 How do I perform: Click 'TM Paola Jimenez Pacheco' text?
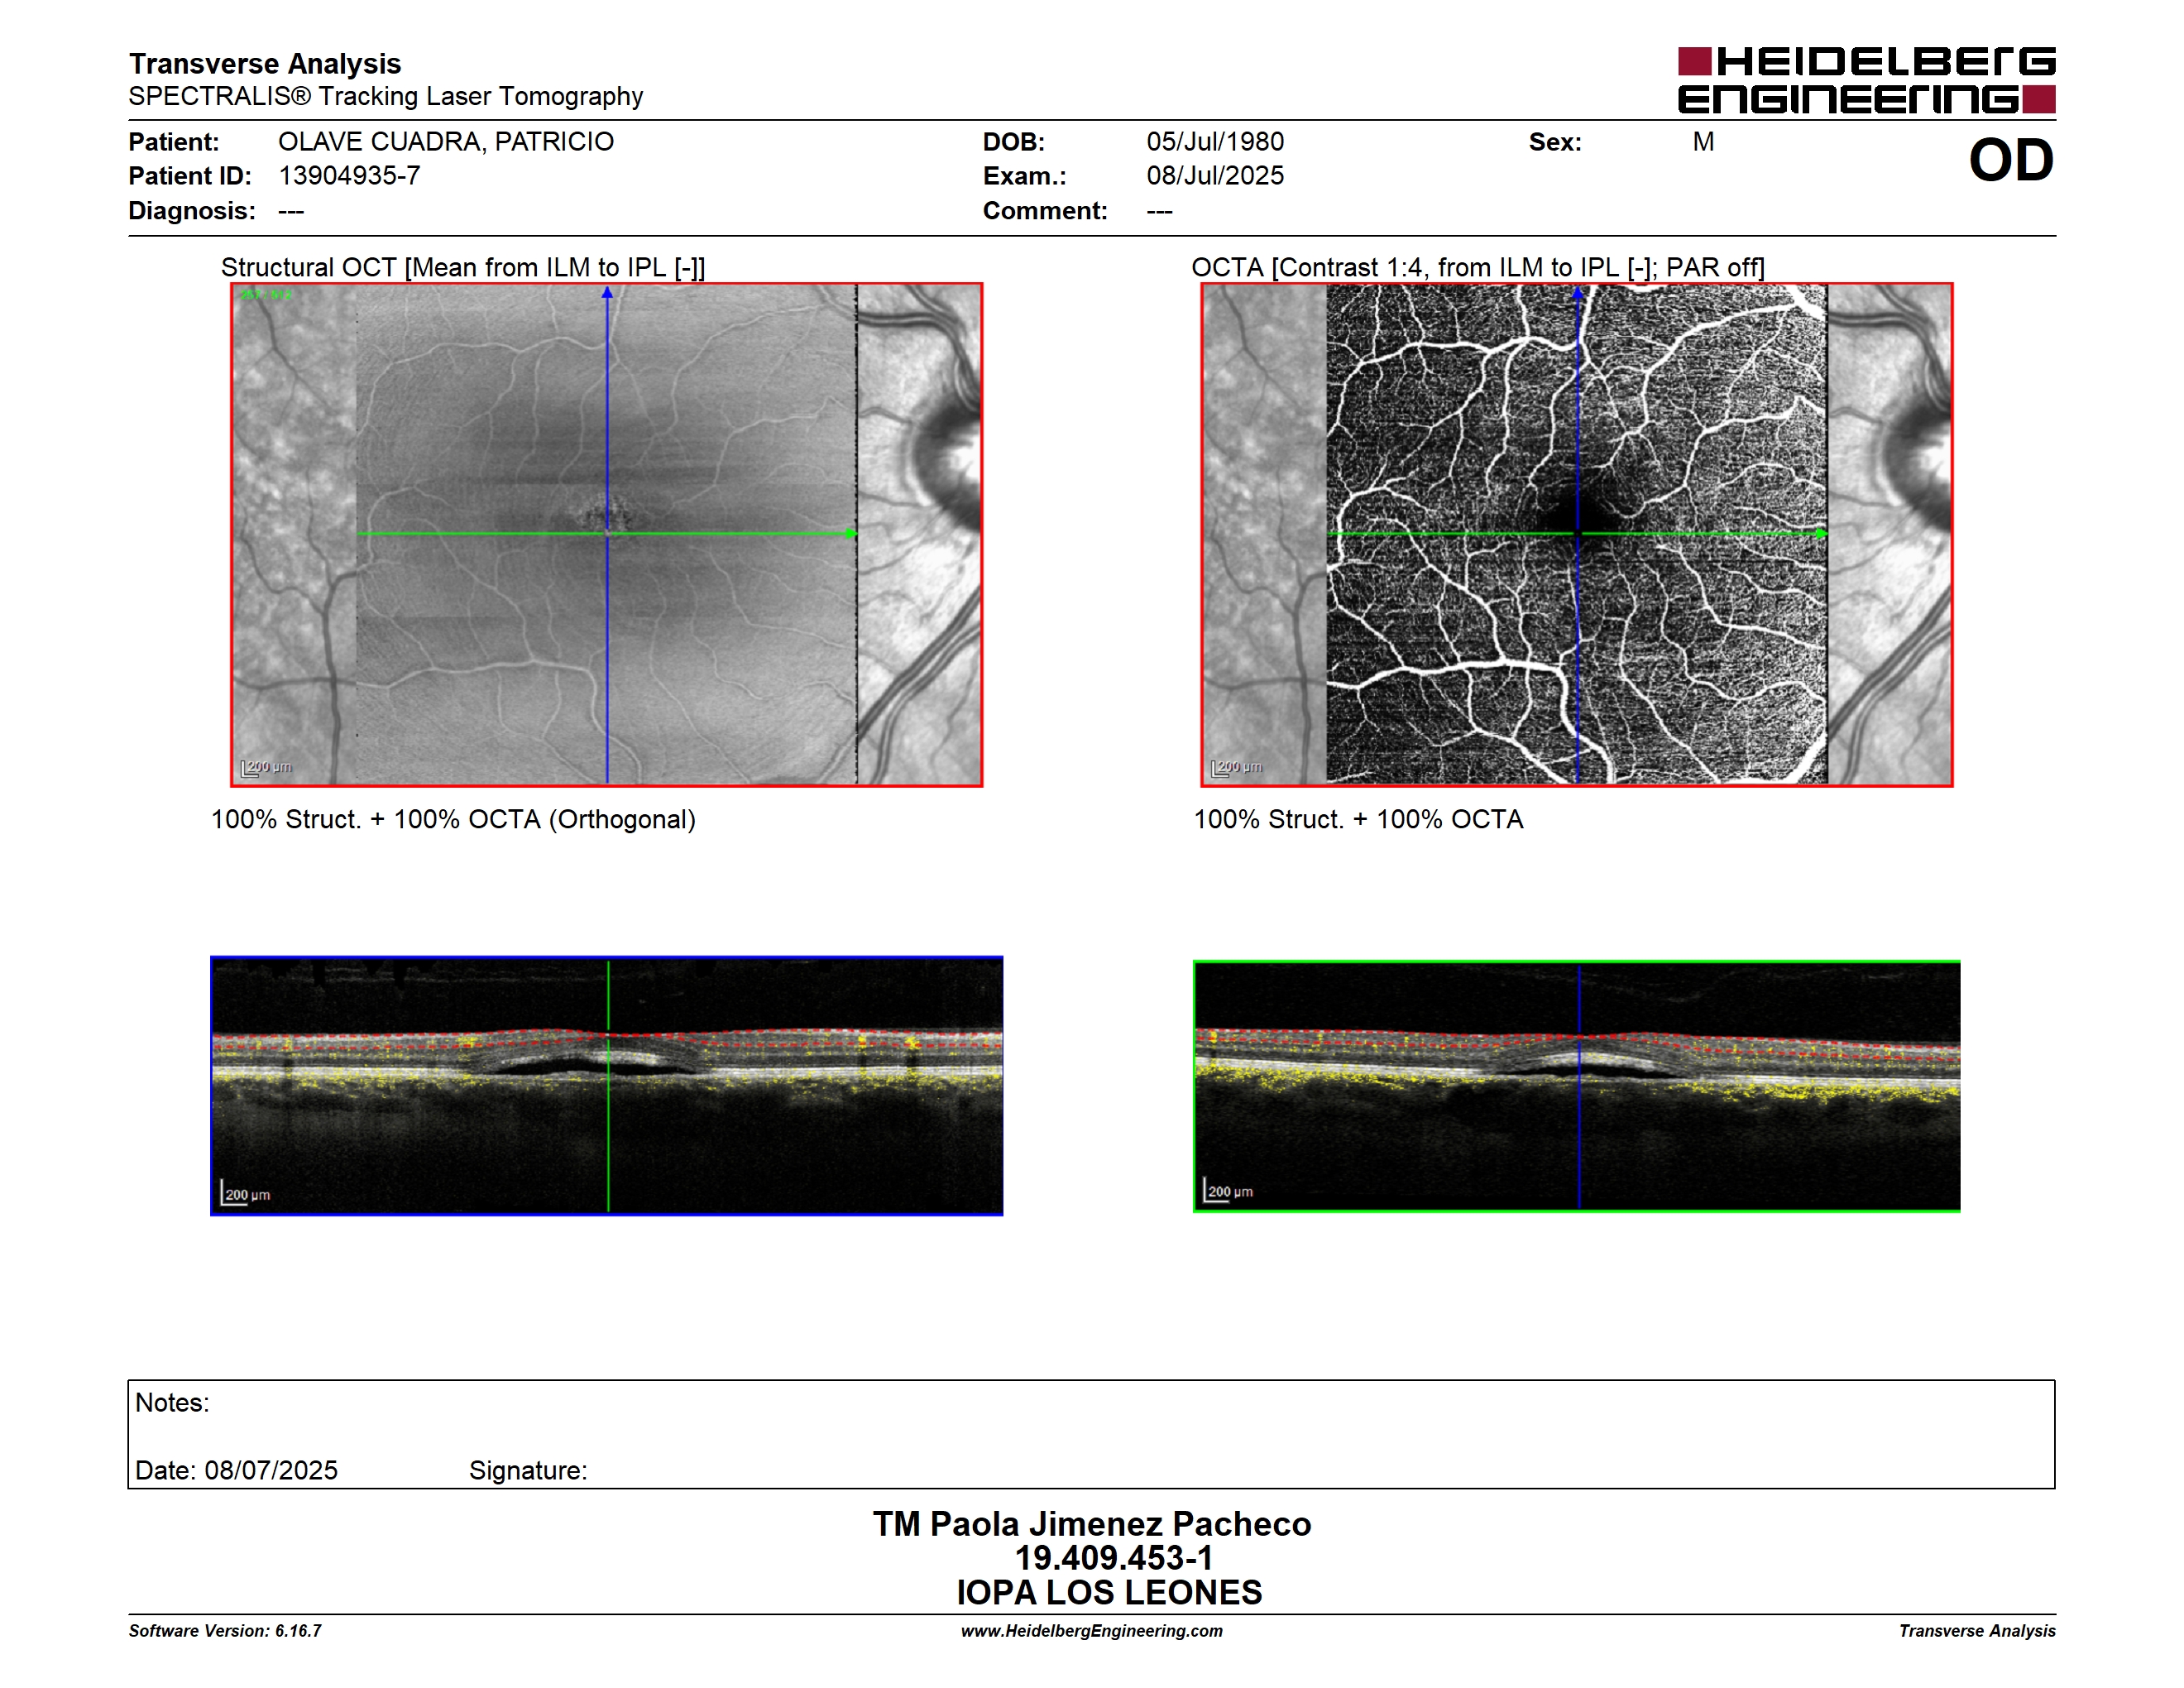[x=1092, y=1523]
